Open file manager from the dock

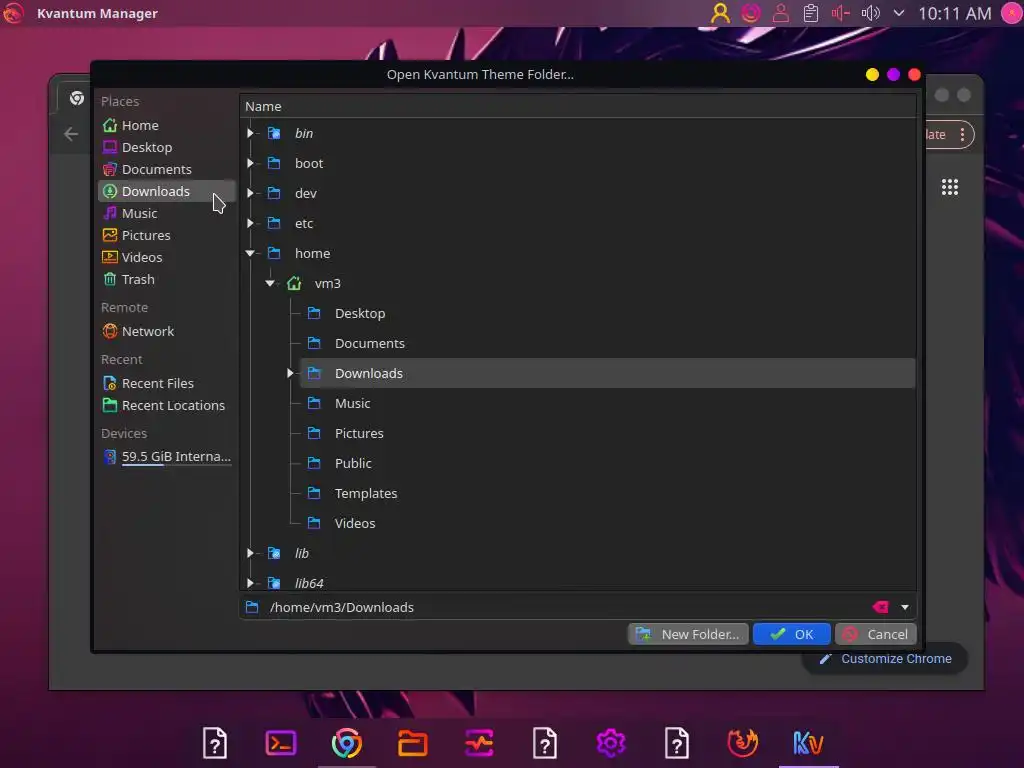pos(413,743)
